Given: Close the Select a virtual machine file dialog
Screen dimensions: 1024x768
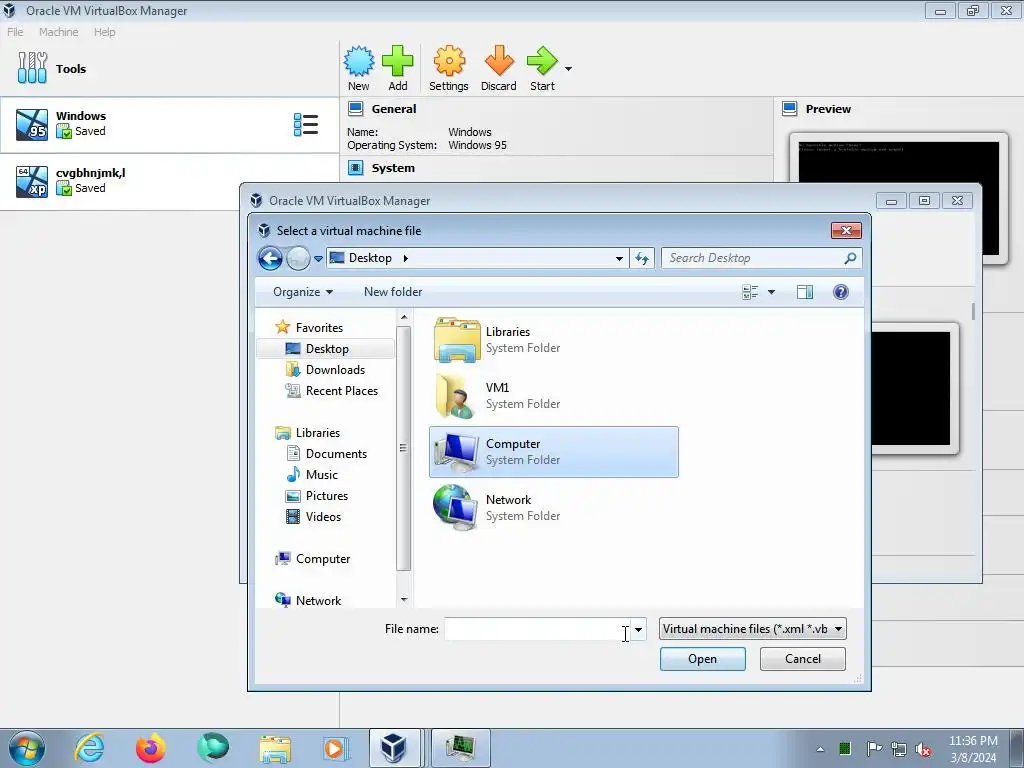Looking at the screenshot, I should tap(846, 231).
